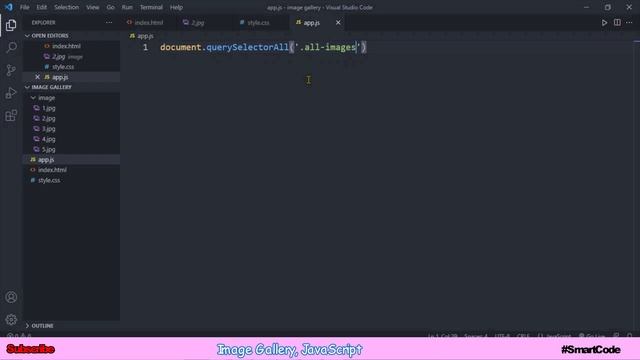
Task: Switch to the style.css tab
Action: (258, 23)
